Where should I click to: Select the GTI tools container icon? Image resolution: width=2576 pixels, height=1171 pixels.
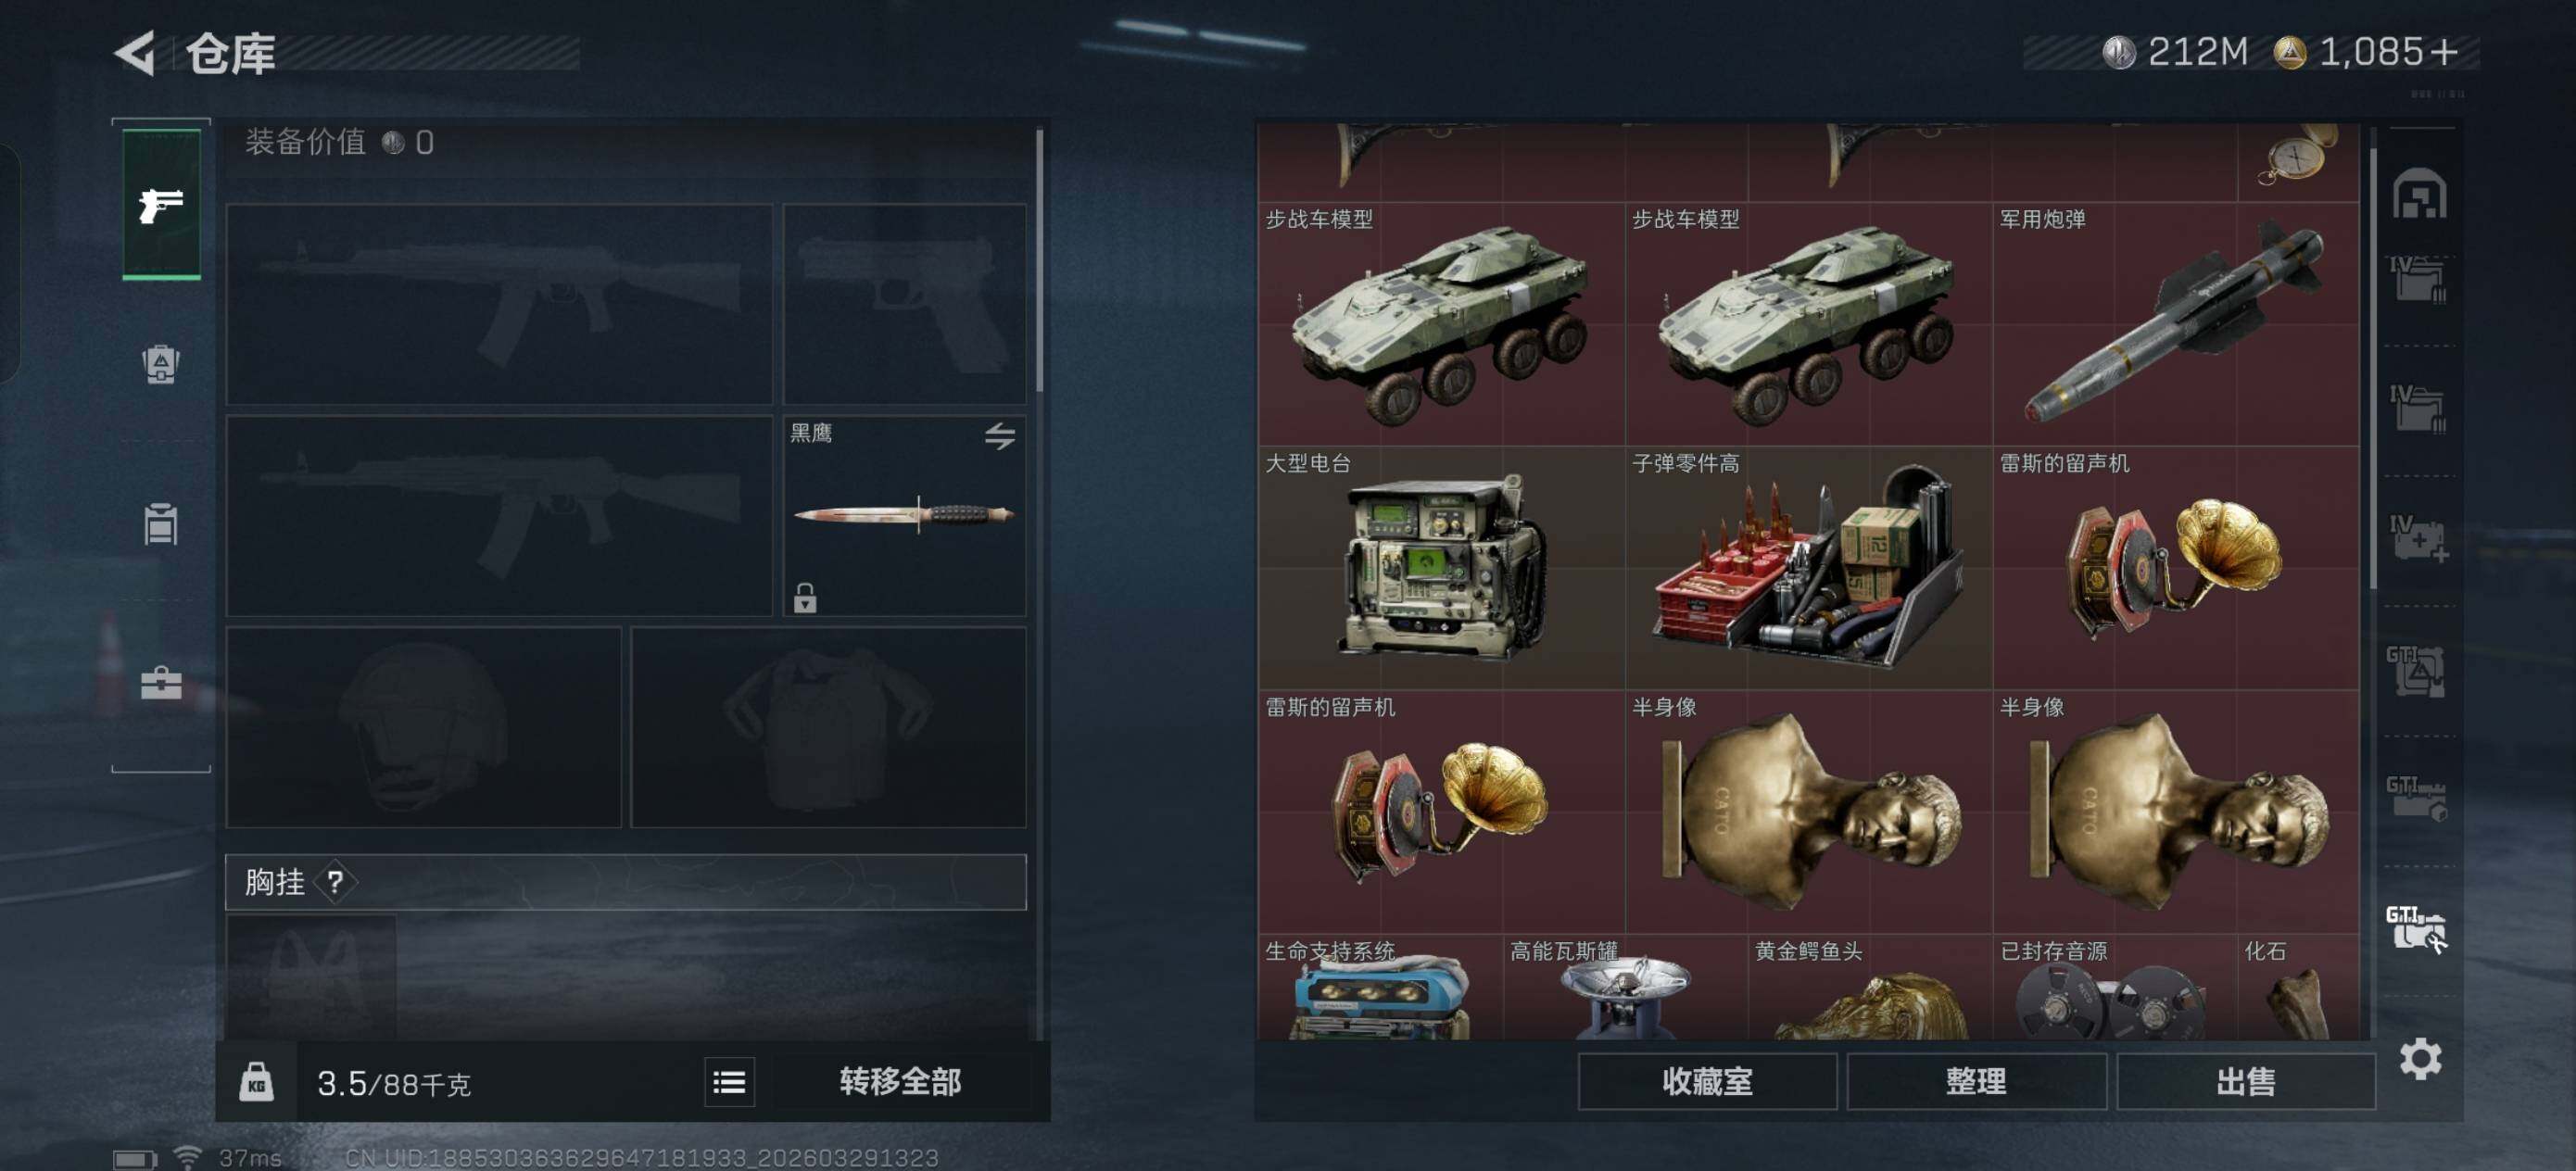click(2416, 929)
